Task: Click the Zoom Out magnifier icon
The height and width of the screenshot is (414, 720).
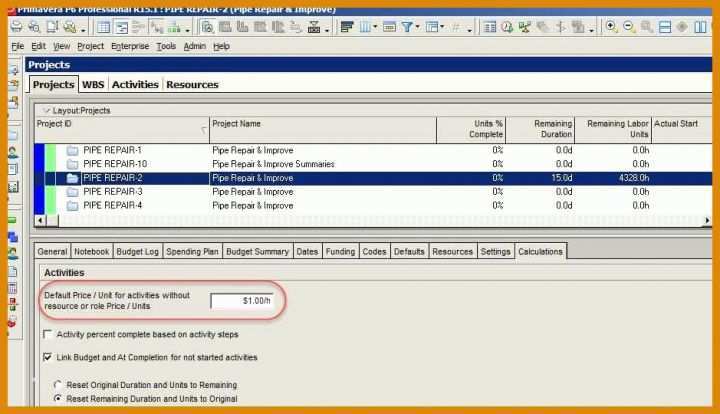Action: 629,27
